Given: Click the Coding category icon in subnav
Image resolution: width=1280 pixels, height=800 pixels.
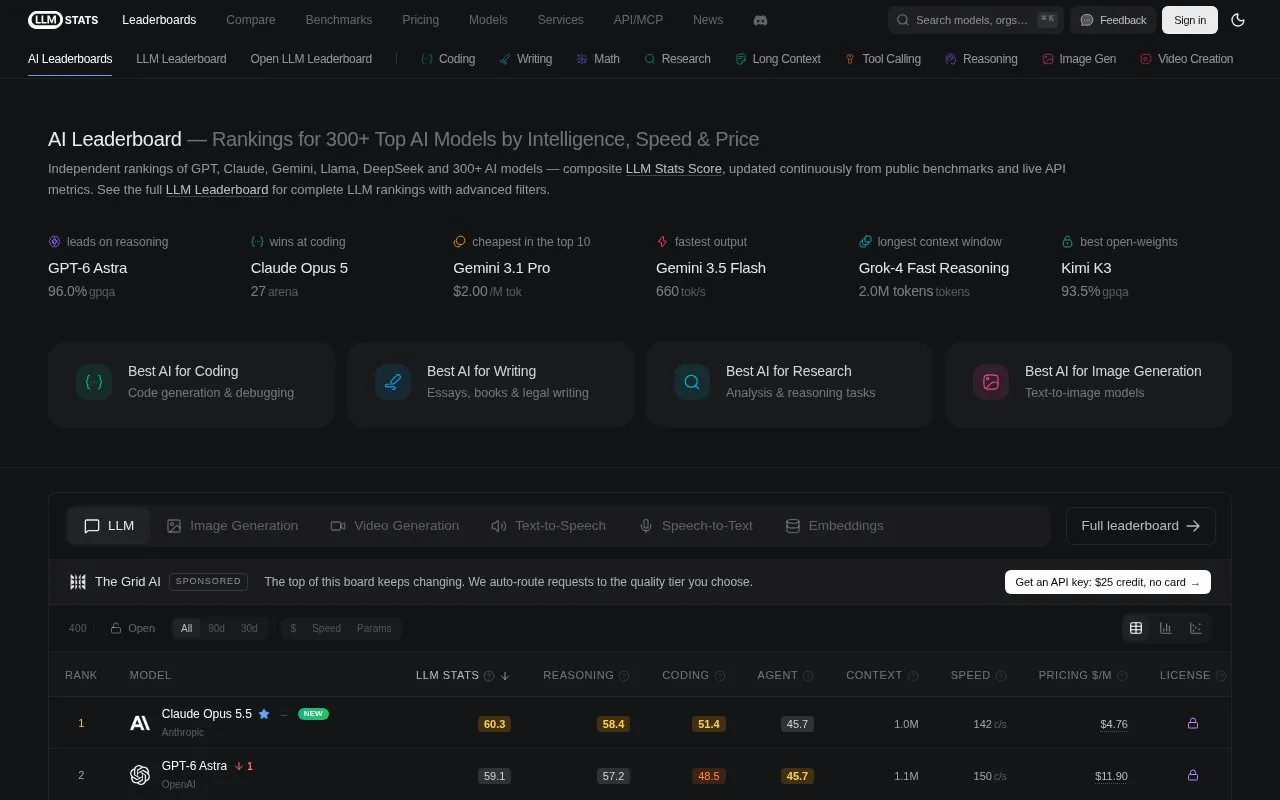Looking at the screenshot, I should click(x=427, y=59).
